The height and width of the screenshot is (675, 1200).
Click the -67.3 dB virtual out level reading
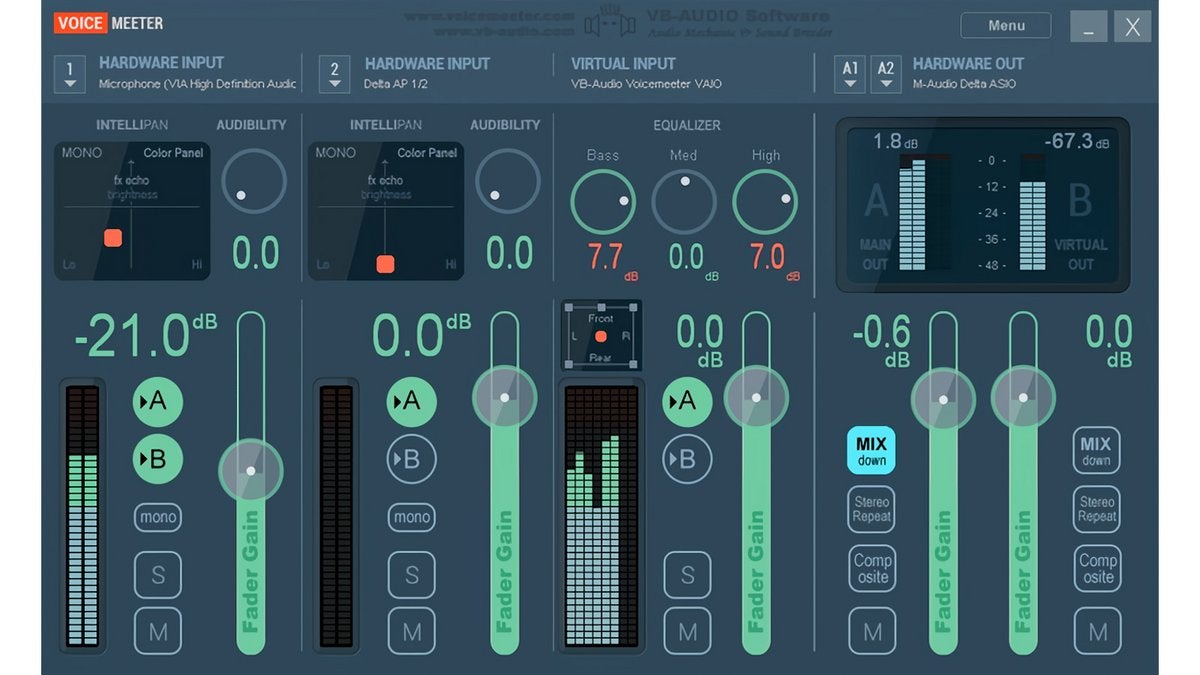click(1075, 142)
